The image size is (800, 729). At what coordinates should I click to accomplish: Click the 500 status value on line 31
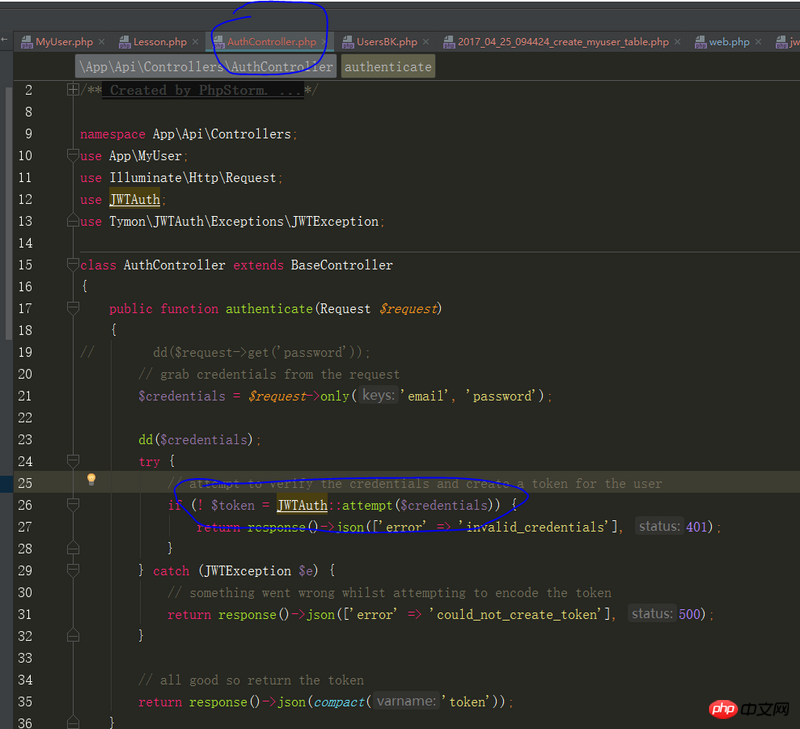(689, 614)
